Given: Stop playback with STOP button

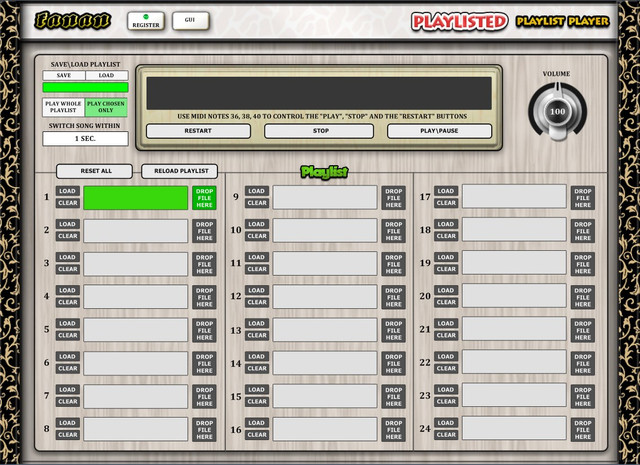Looking at the screenshot, I should (319, 131).
